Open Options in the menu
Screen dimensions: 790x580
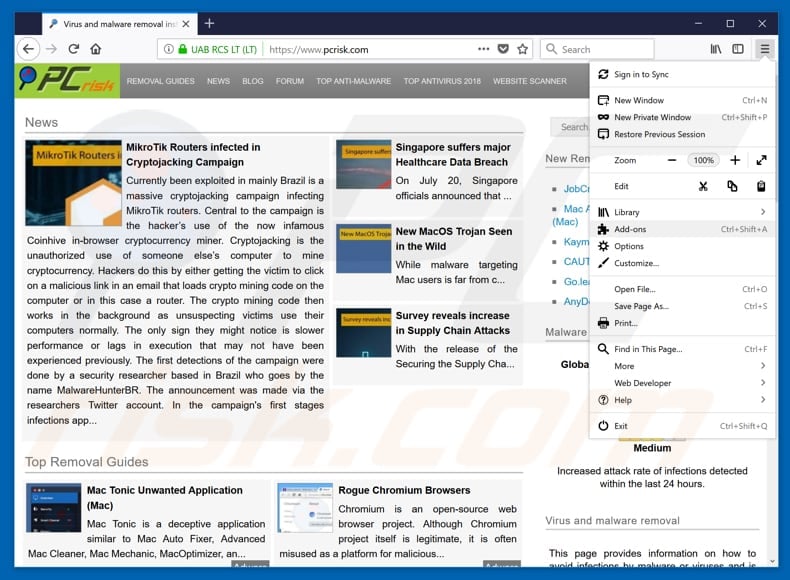tap(682, 246)
